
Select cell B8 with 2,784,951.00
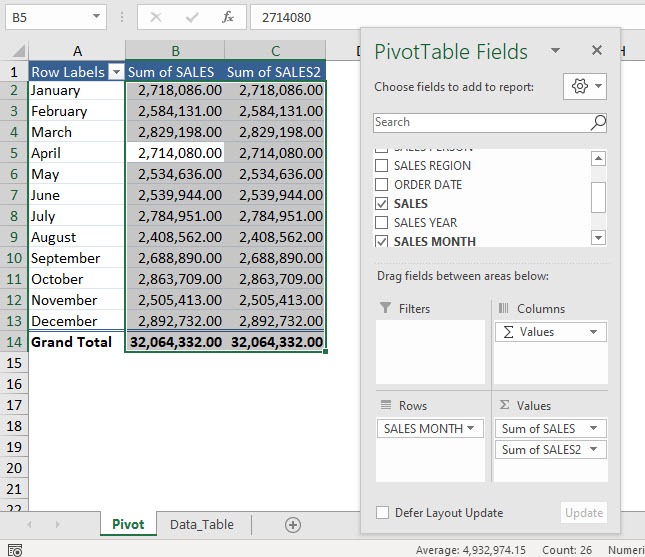coord(175,216)
